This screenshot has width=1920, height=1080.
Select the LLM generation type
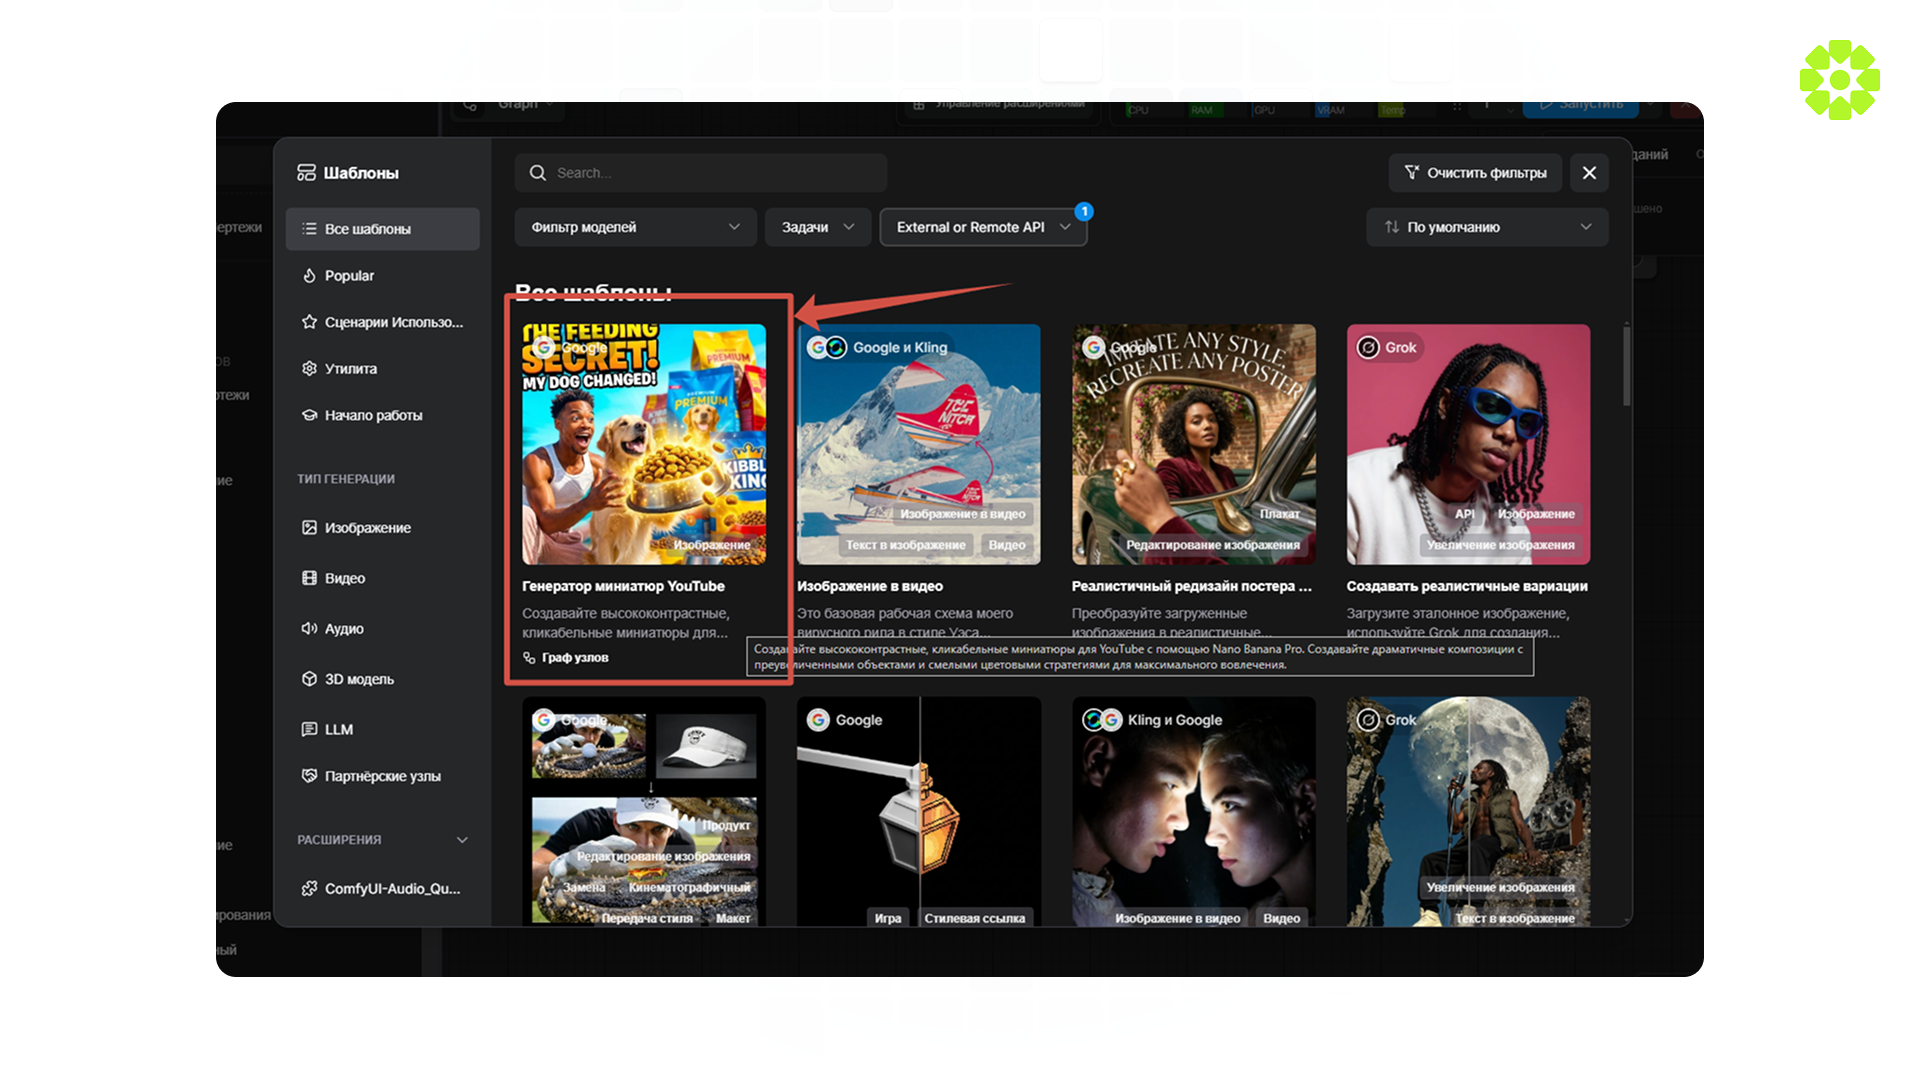(x=338, y=729)
